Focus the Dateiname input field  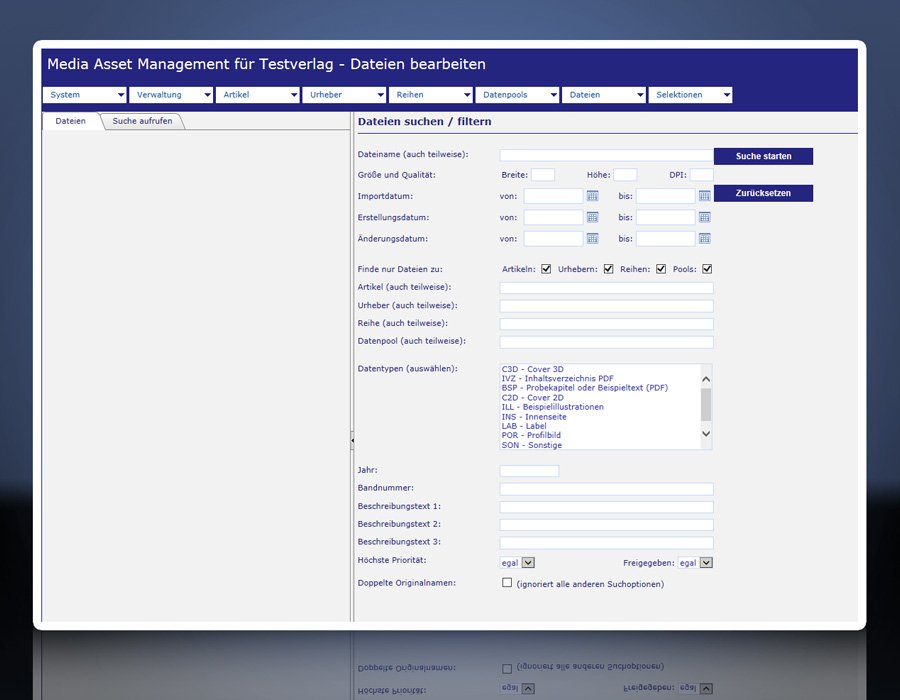607,155
